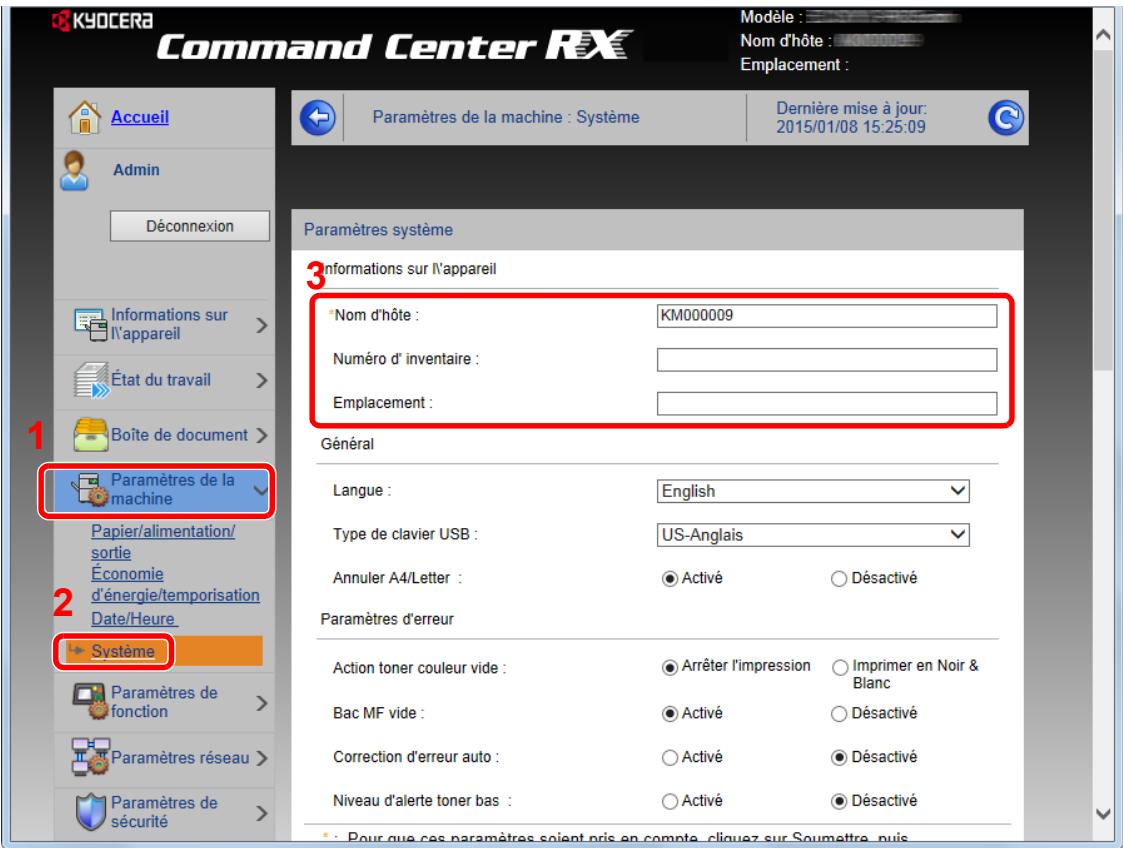This screenshot has width=1123, height=848.
Task: Select Désactivé for Correction d'erreur auto
Action: [x=839, y=758]
